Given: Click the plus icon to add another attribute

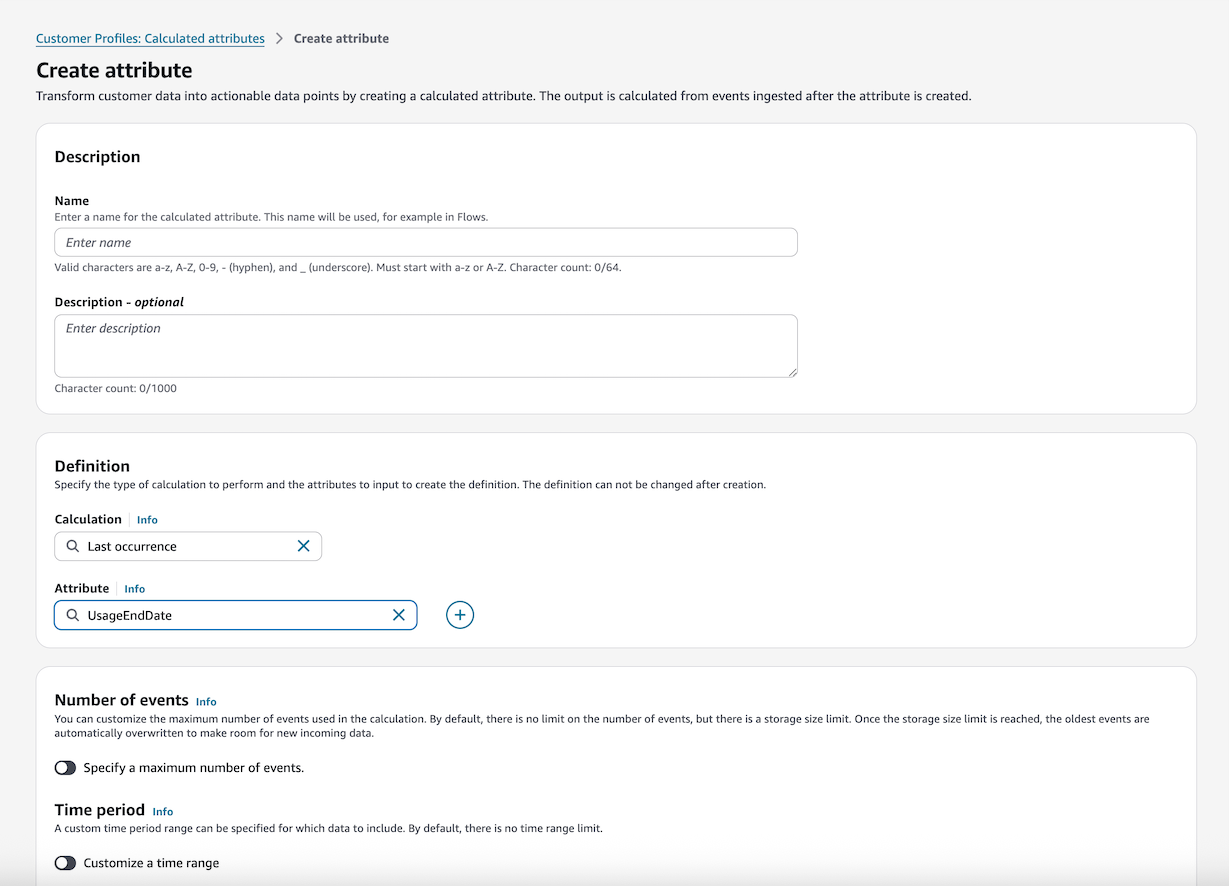Looking at the screenshot, I should pos(459,615).
